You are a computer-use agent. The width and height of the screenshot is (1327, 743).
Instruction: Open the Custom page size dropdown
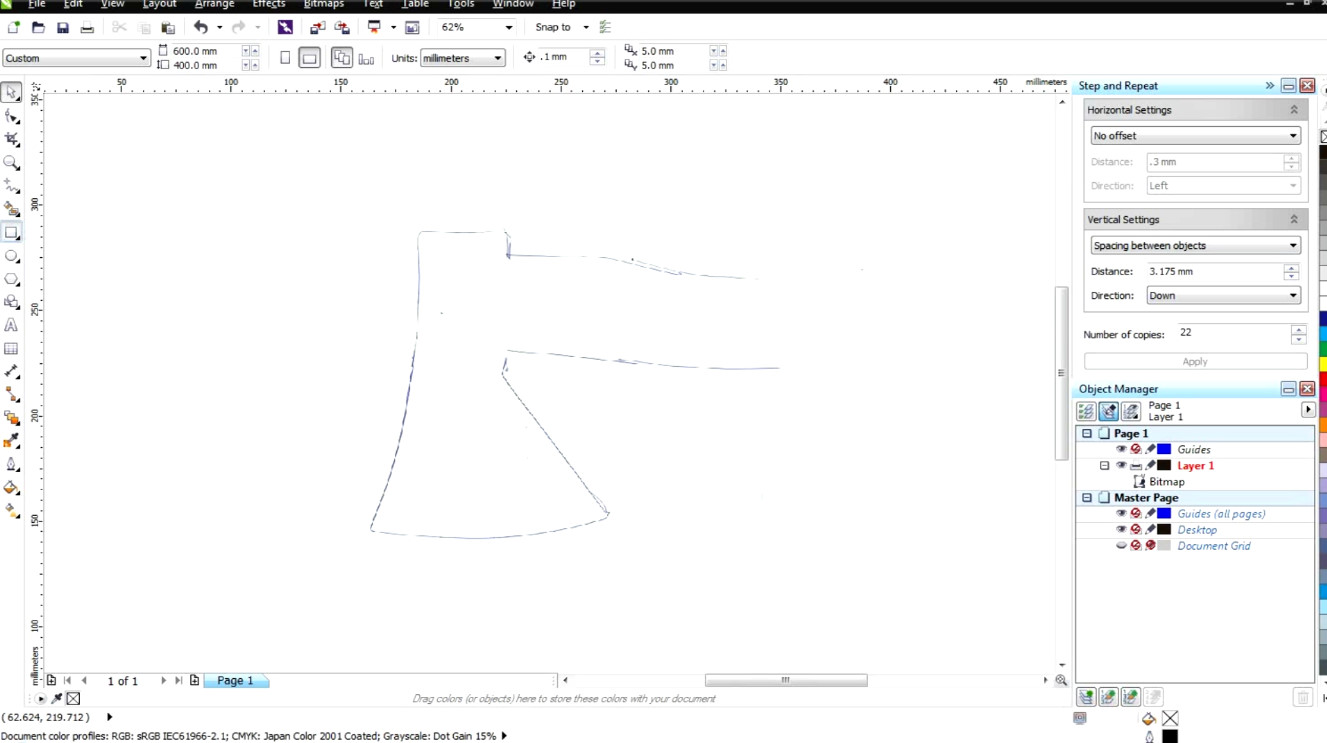tap(143, 58)
